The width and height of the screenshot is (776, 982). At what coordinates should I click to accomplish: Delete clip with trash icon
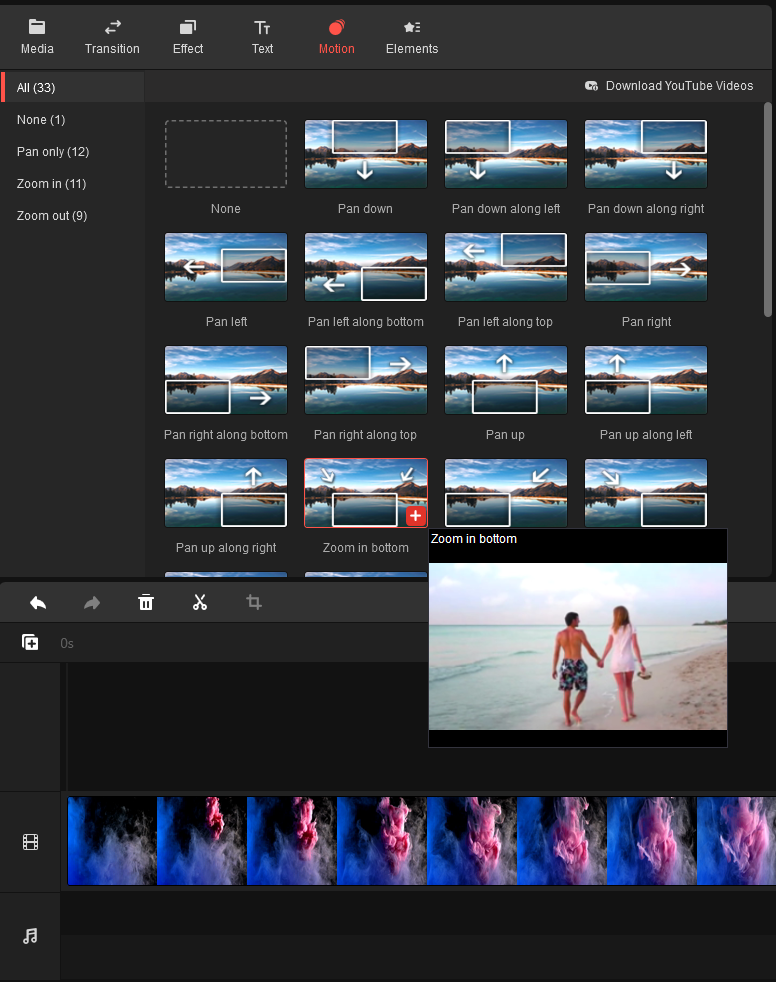pyautogui.click(x=146, y=603)
